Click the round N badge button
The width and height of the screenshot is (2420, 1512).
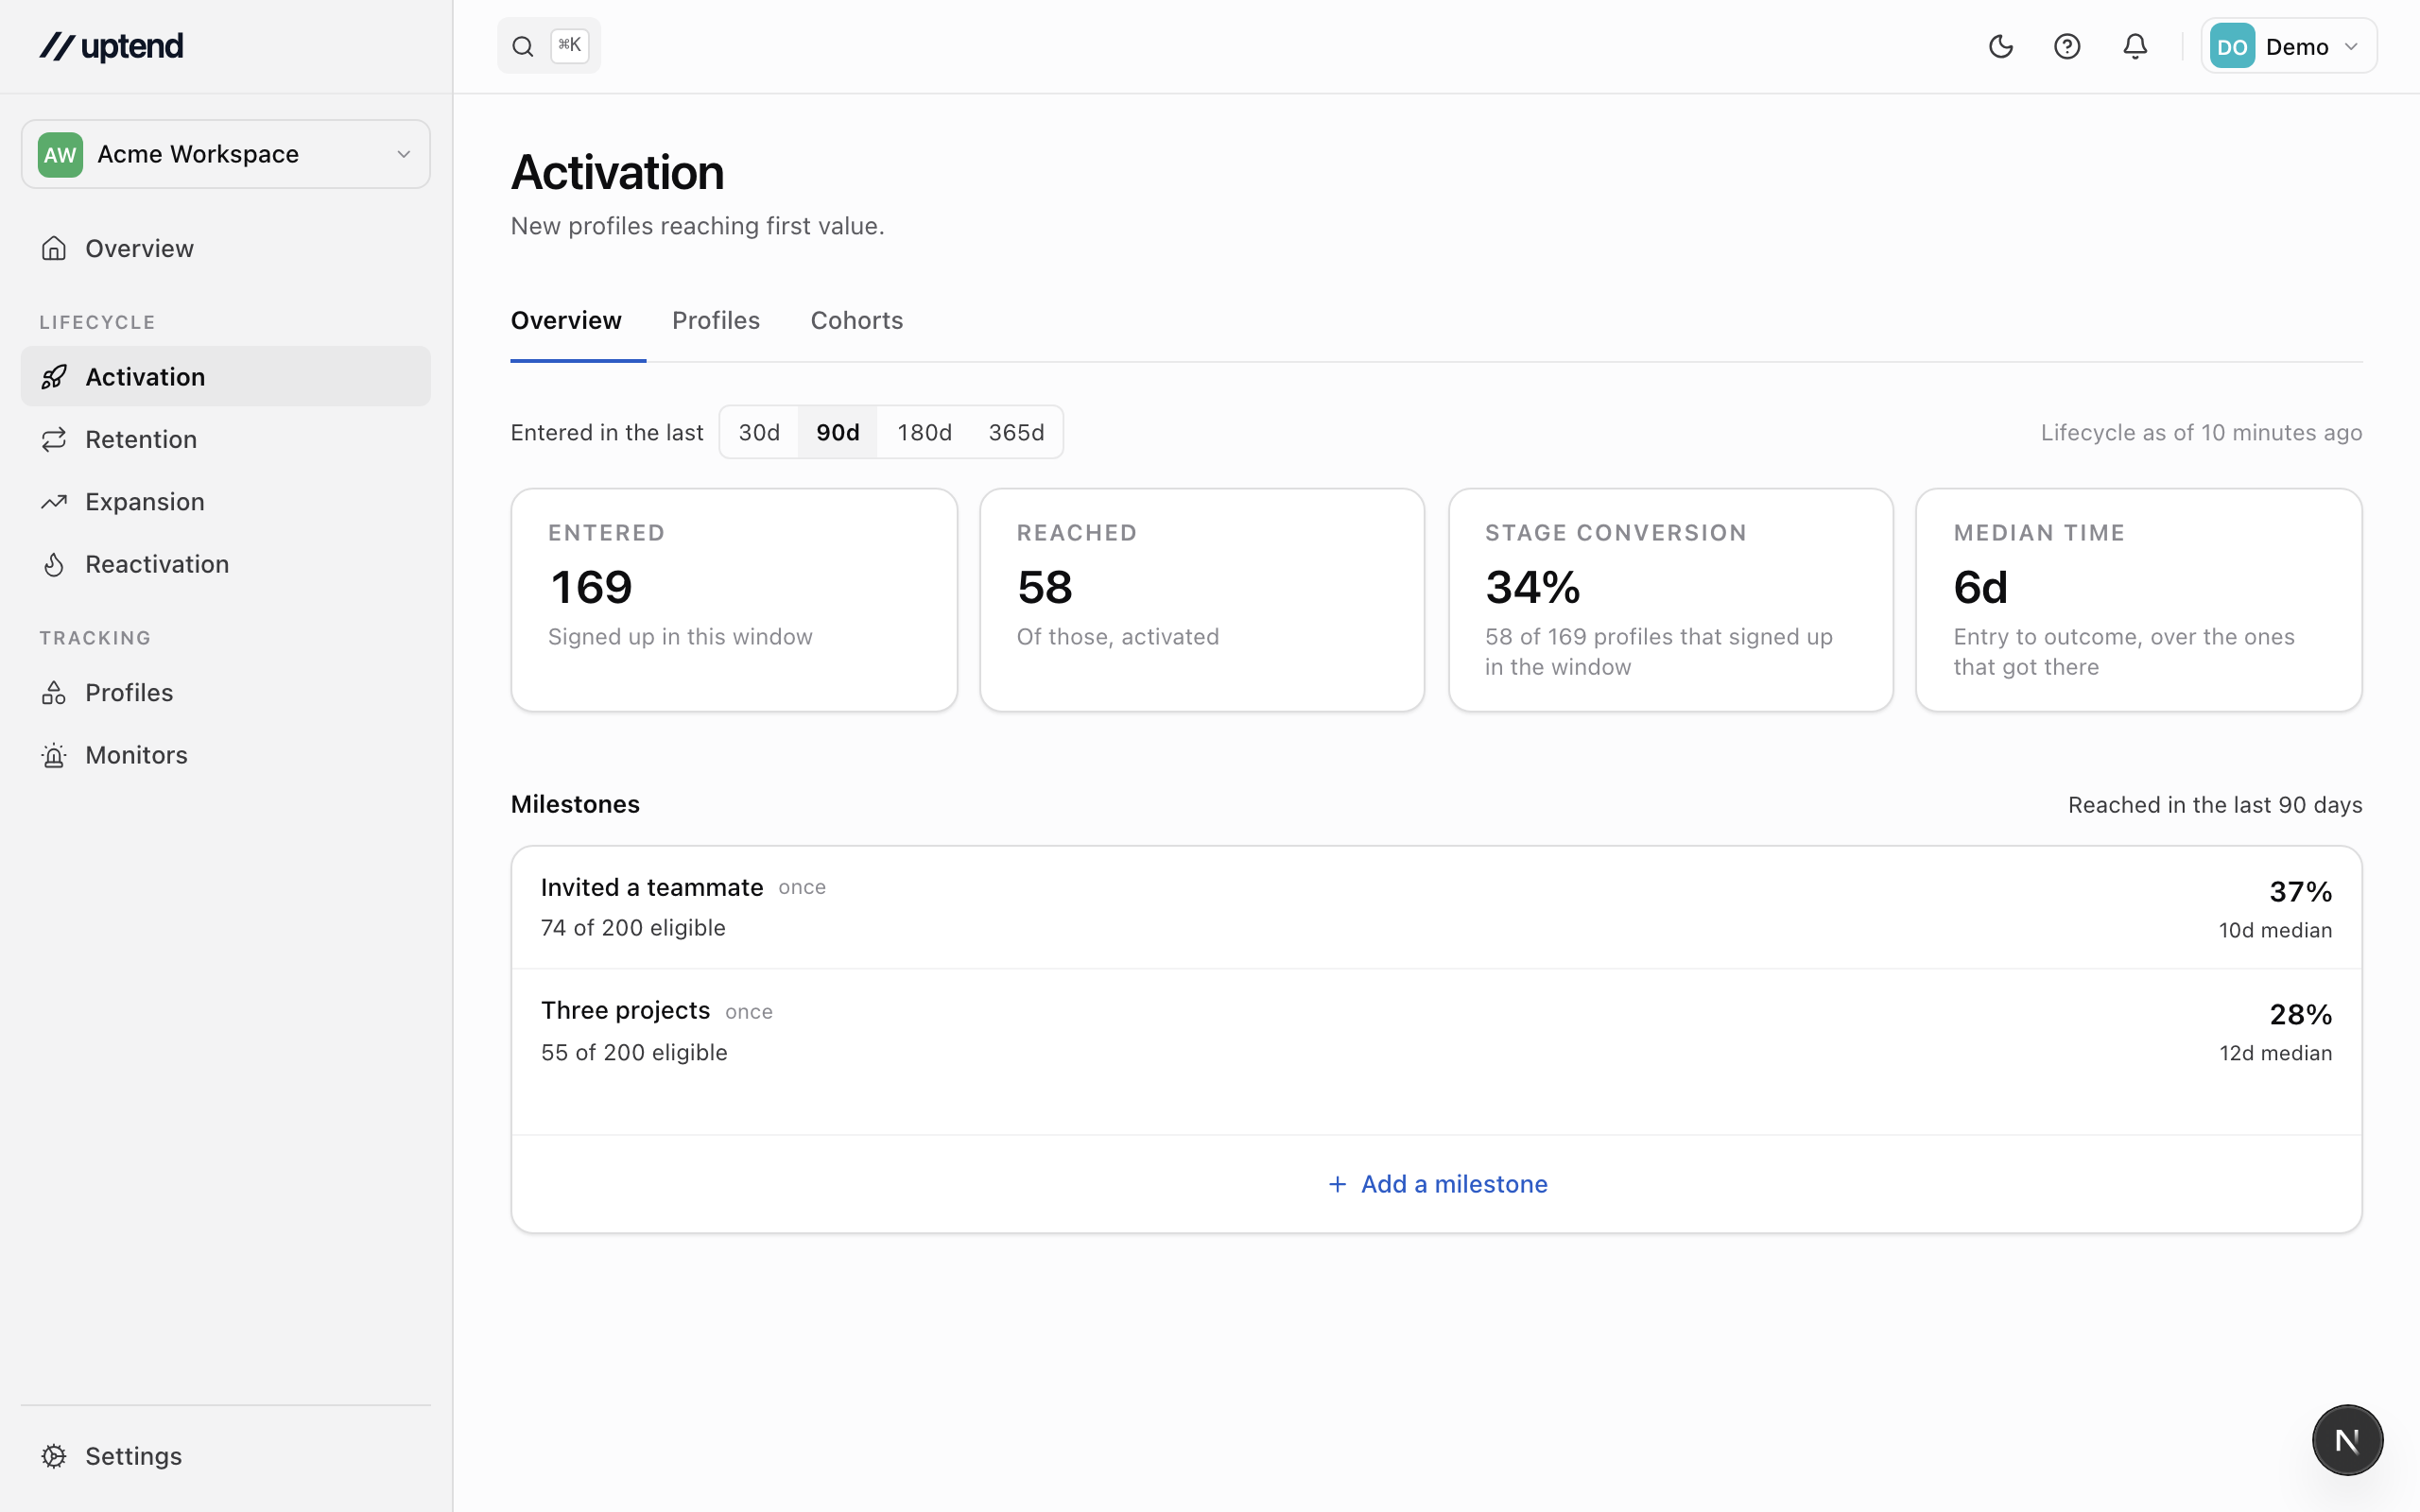[x=2347, y=1440]
